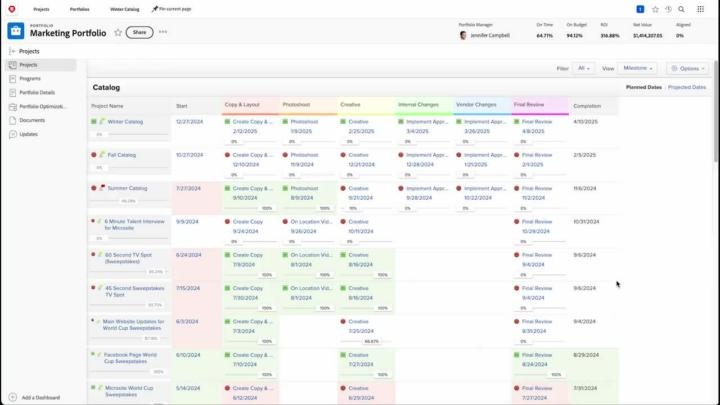
Task: Click green square on Winter Catalog Final Review
Action: tap(517, 122)
